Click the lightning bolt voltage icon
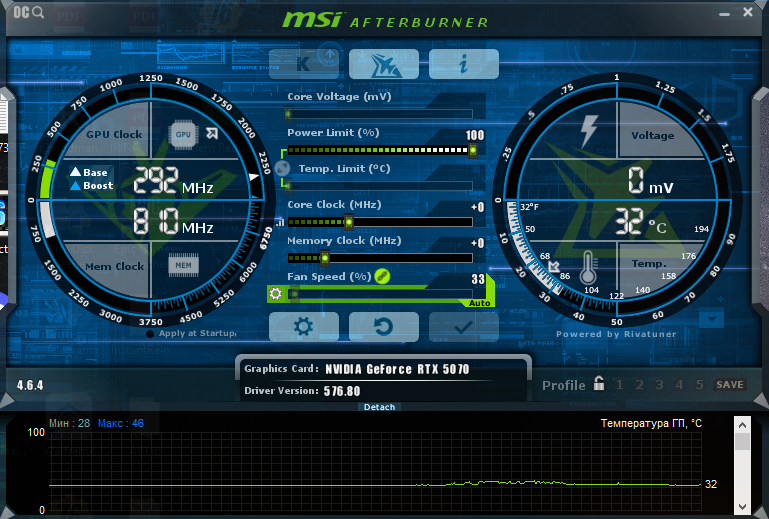 click(x=589, y=131)
